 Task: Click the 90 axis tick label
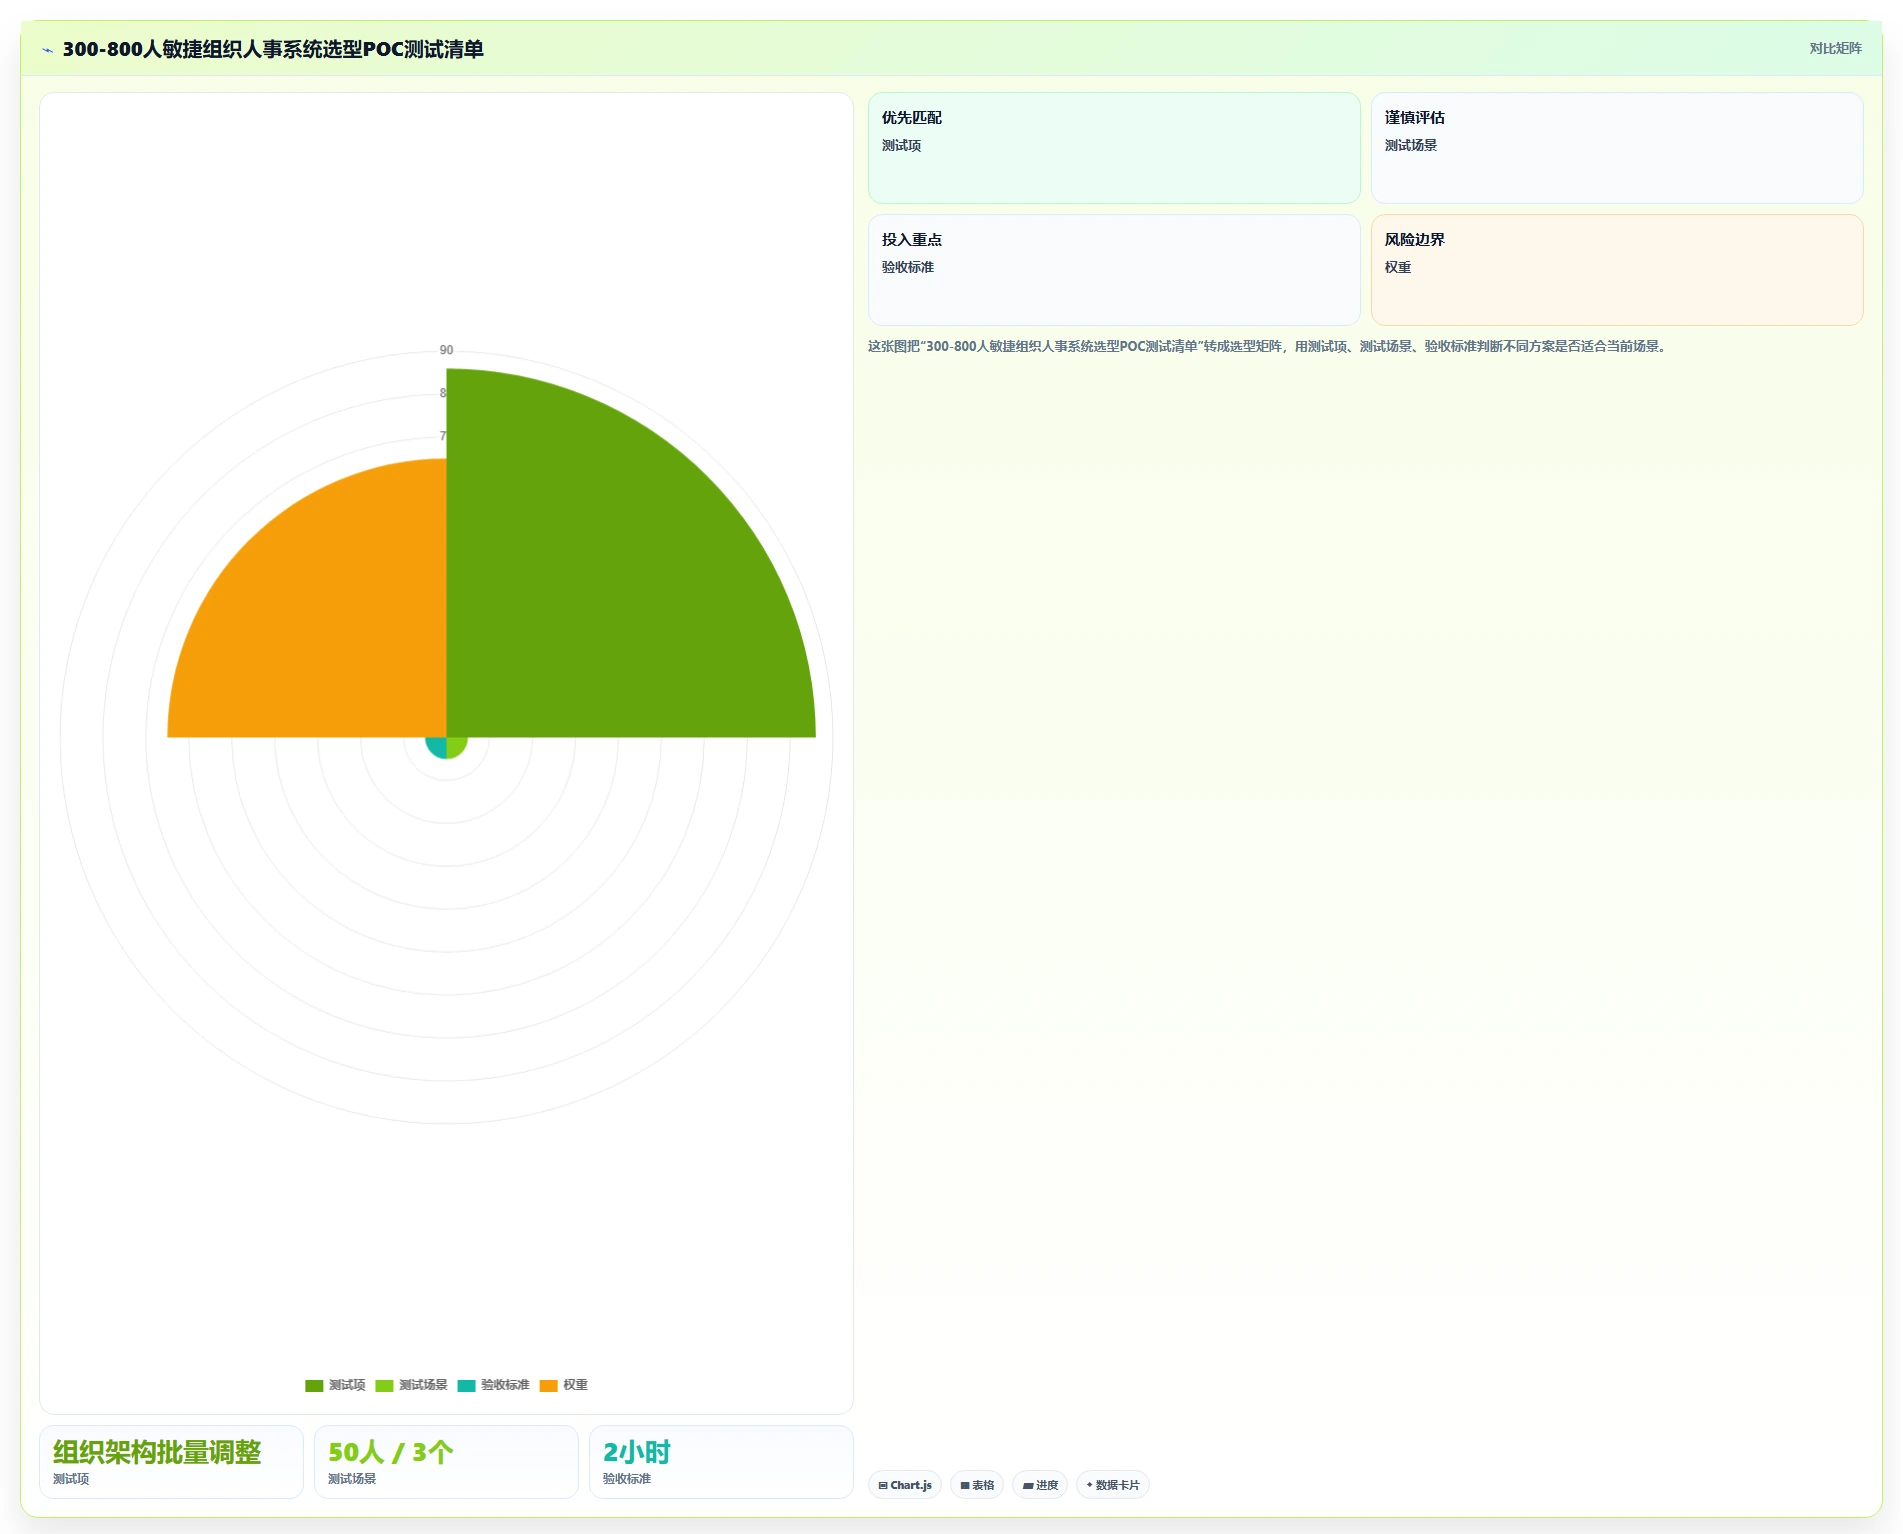(x=446, y=350)
